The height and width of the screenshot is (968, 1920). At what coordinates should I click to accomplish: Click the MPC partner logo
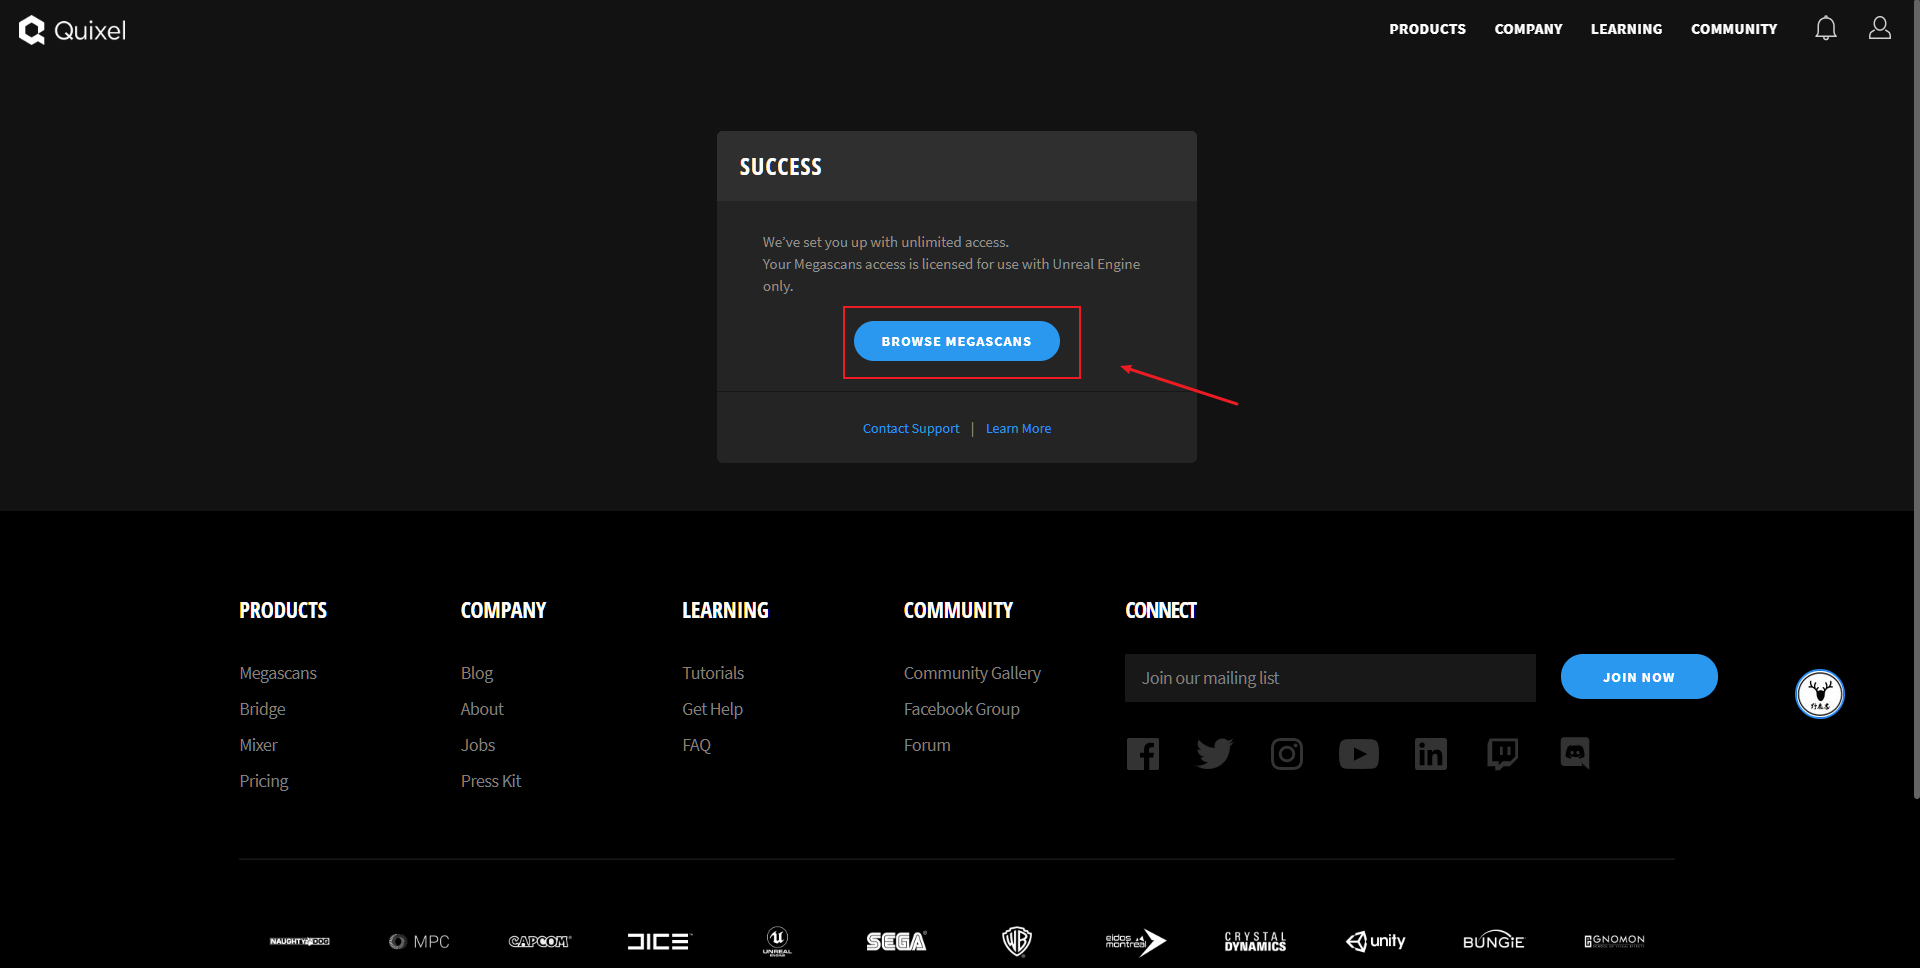tap(419, 941)
